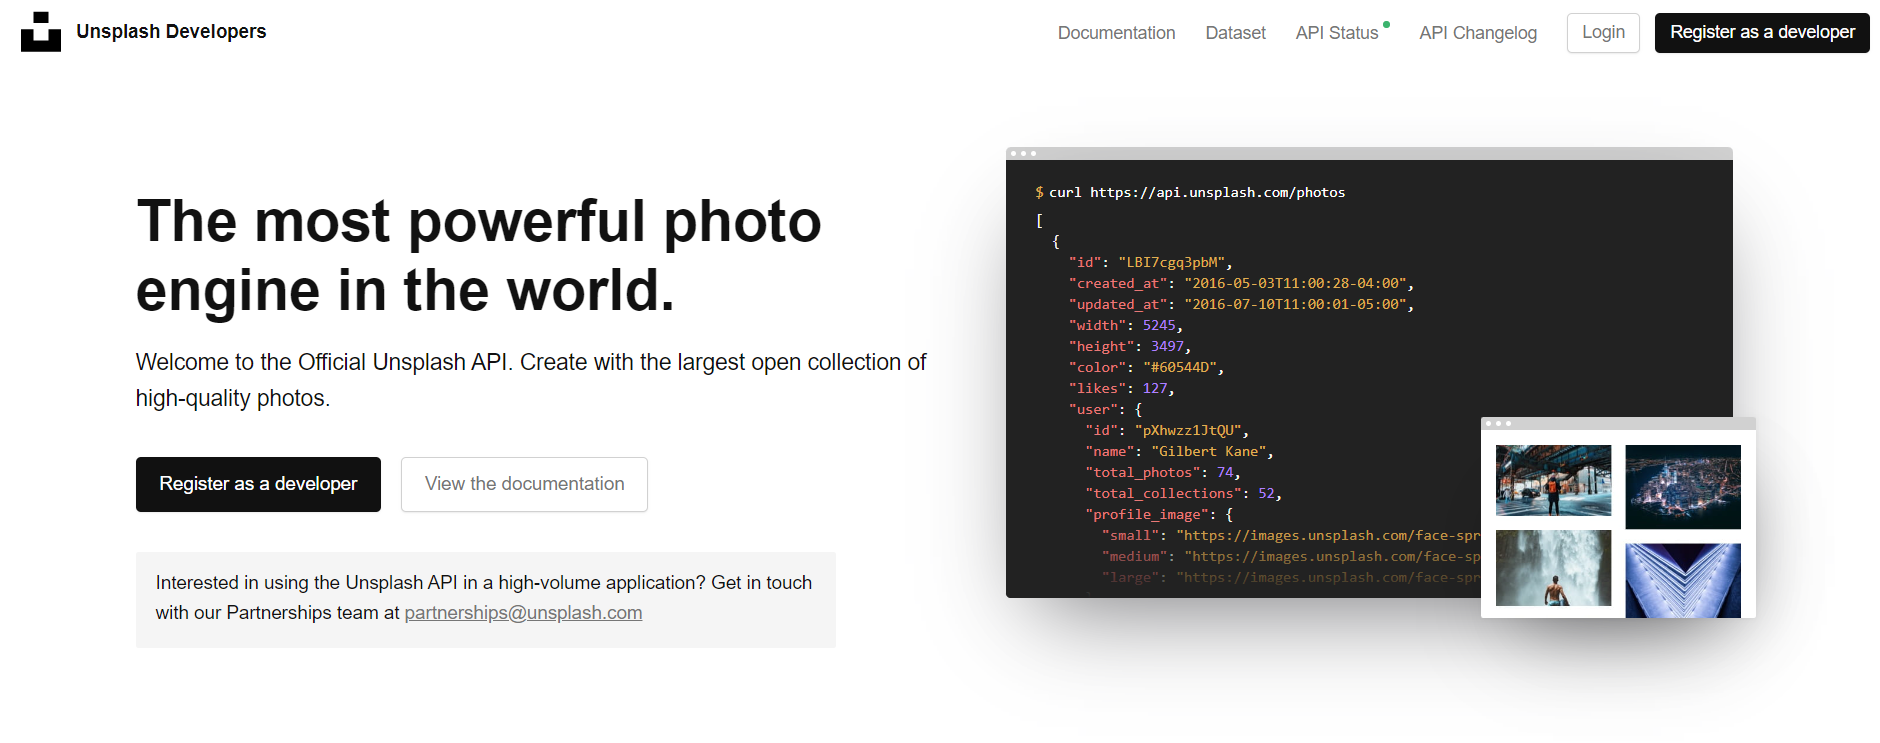Click the total_photos value 74

pos(1225,473)
